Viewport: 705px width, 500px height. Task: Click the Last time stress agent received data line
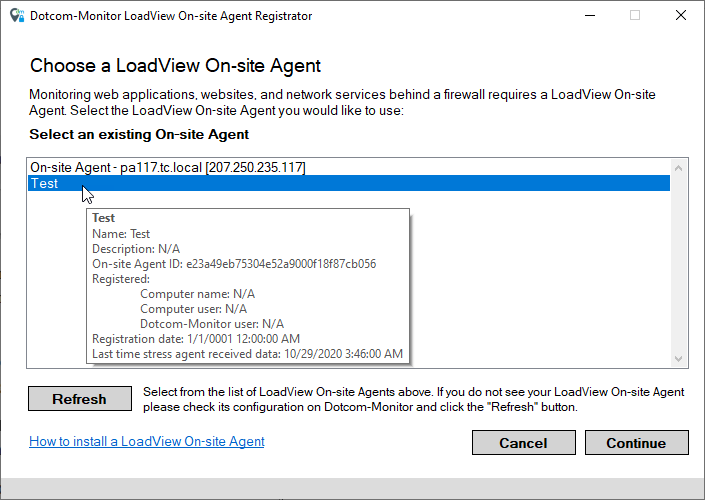point(247,354)
